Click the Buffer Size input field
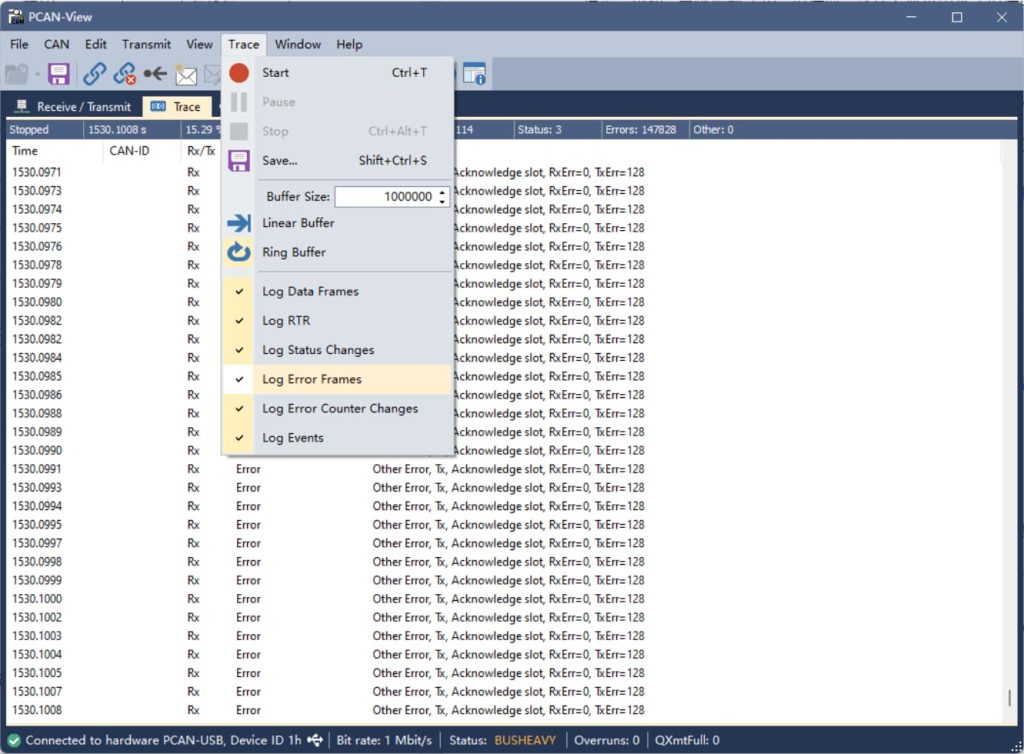 pyautogui.click(x=386, y=196)
